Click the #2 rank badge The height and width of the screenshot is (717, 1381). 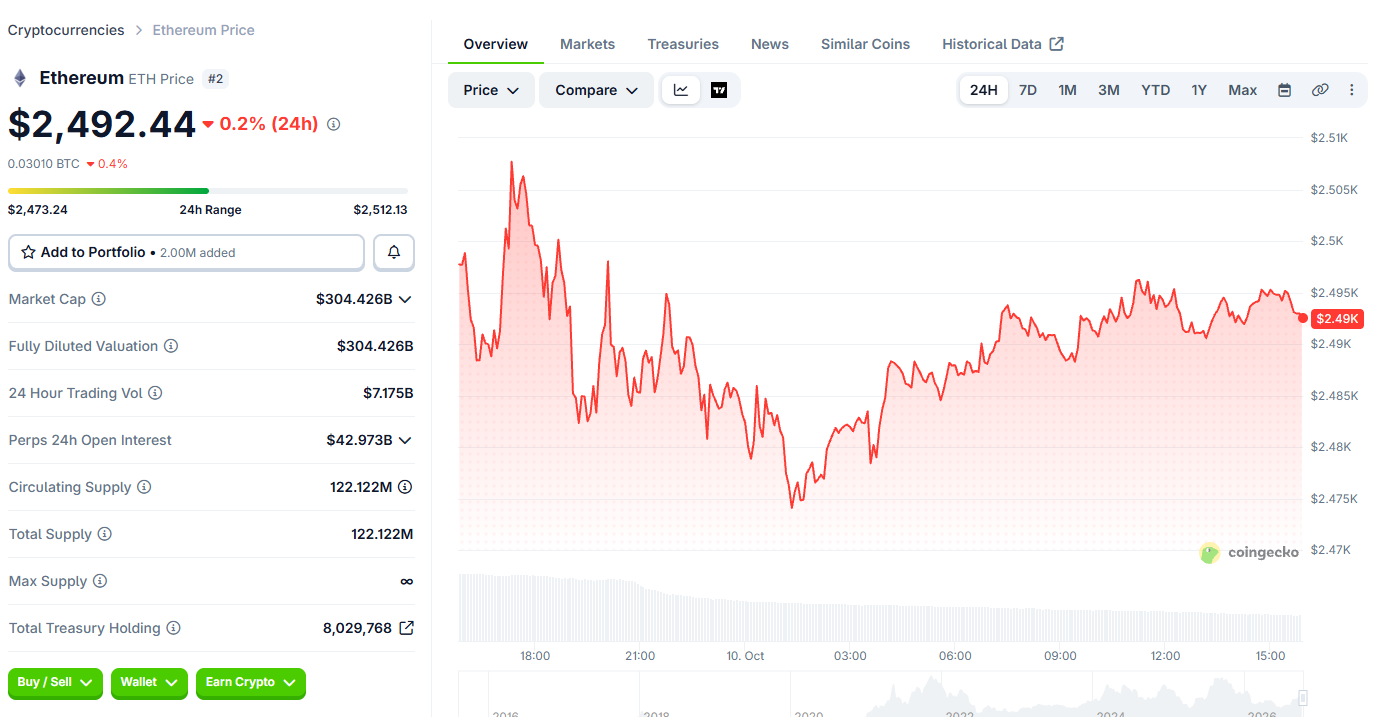click(215, 78)
